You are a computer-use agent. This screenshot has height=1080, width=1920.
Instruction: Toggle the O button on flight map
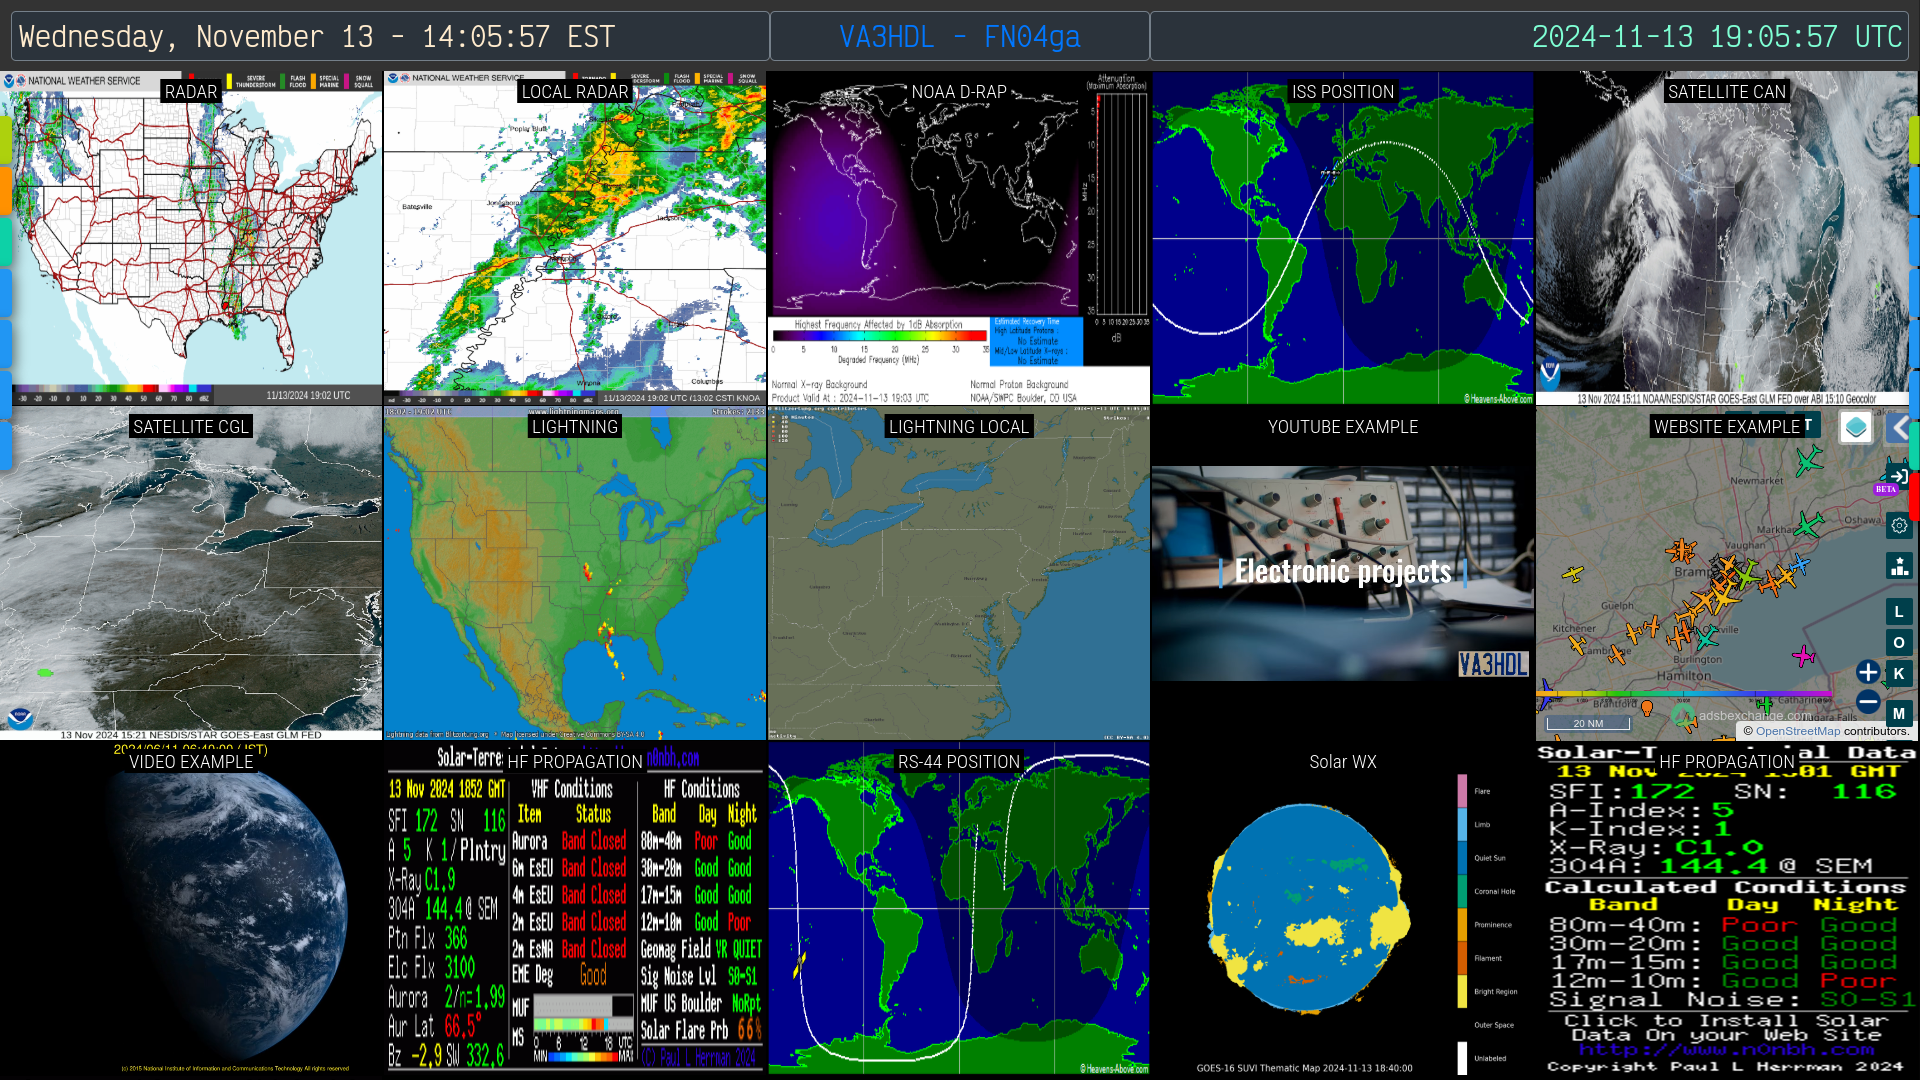click(x=1899, y=643)
